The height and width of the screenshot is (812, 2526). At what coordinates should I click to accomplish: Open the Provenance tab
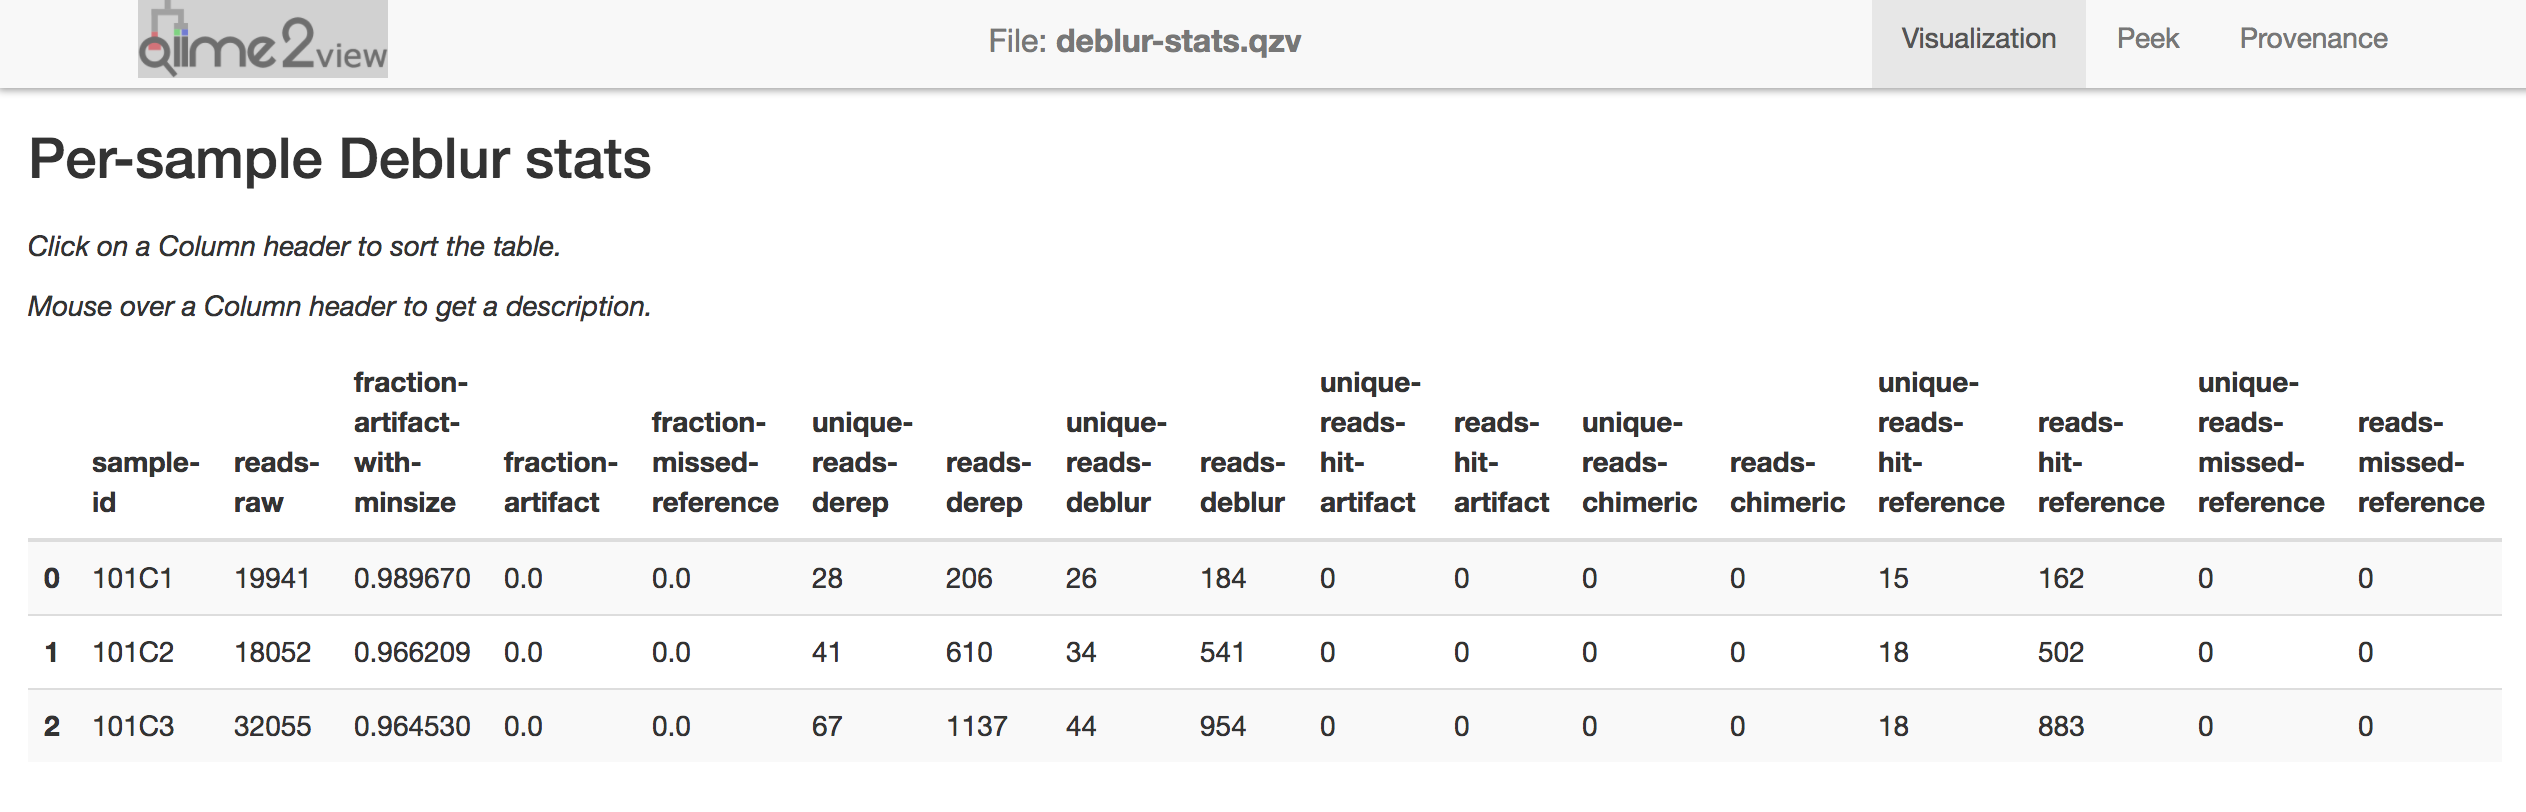pyautogui.click(x=2313, y=40)
